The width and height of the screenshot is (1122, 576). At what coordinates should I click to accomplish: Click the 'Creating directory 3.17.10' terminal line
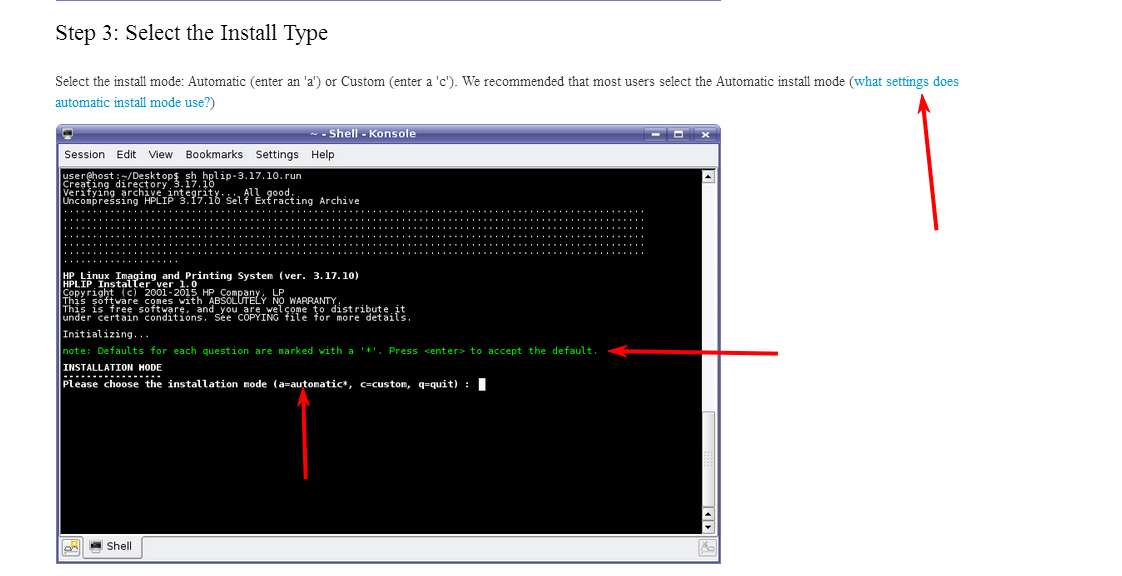click(139, 184)
